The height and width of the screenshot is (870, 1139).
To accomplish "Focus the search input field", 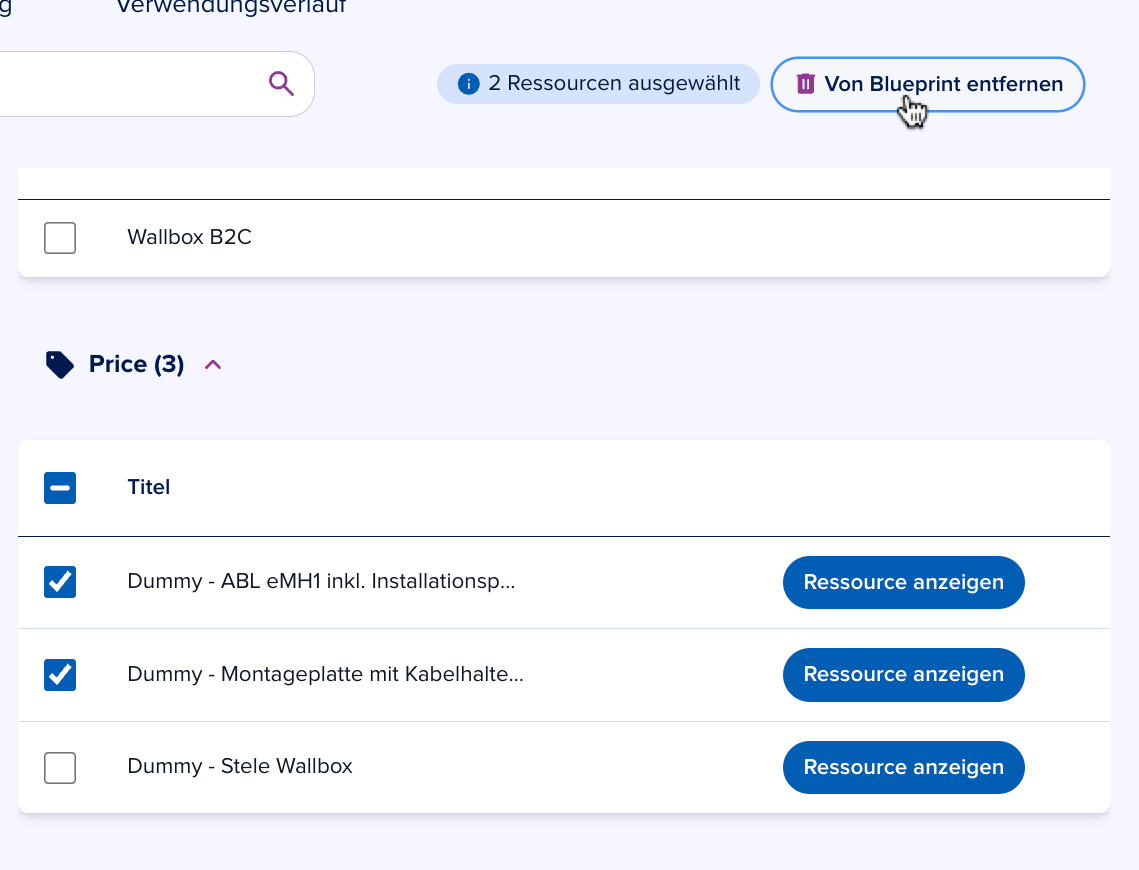I will coord(130,84).
